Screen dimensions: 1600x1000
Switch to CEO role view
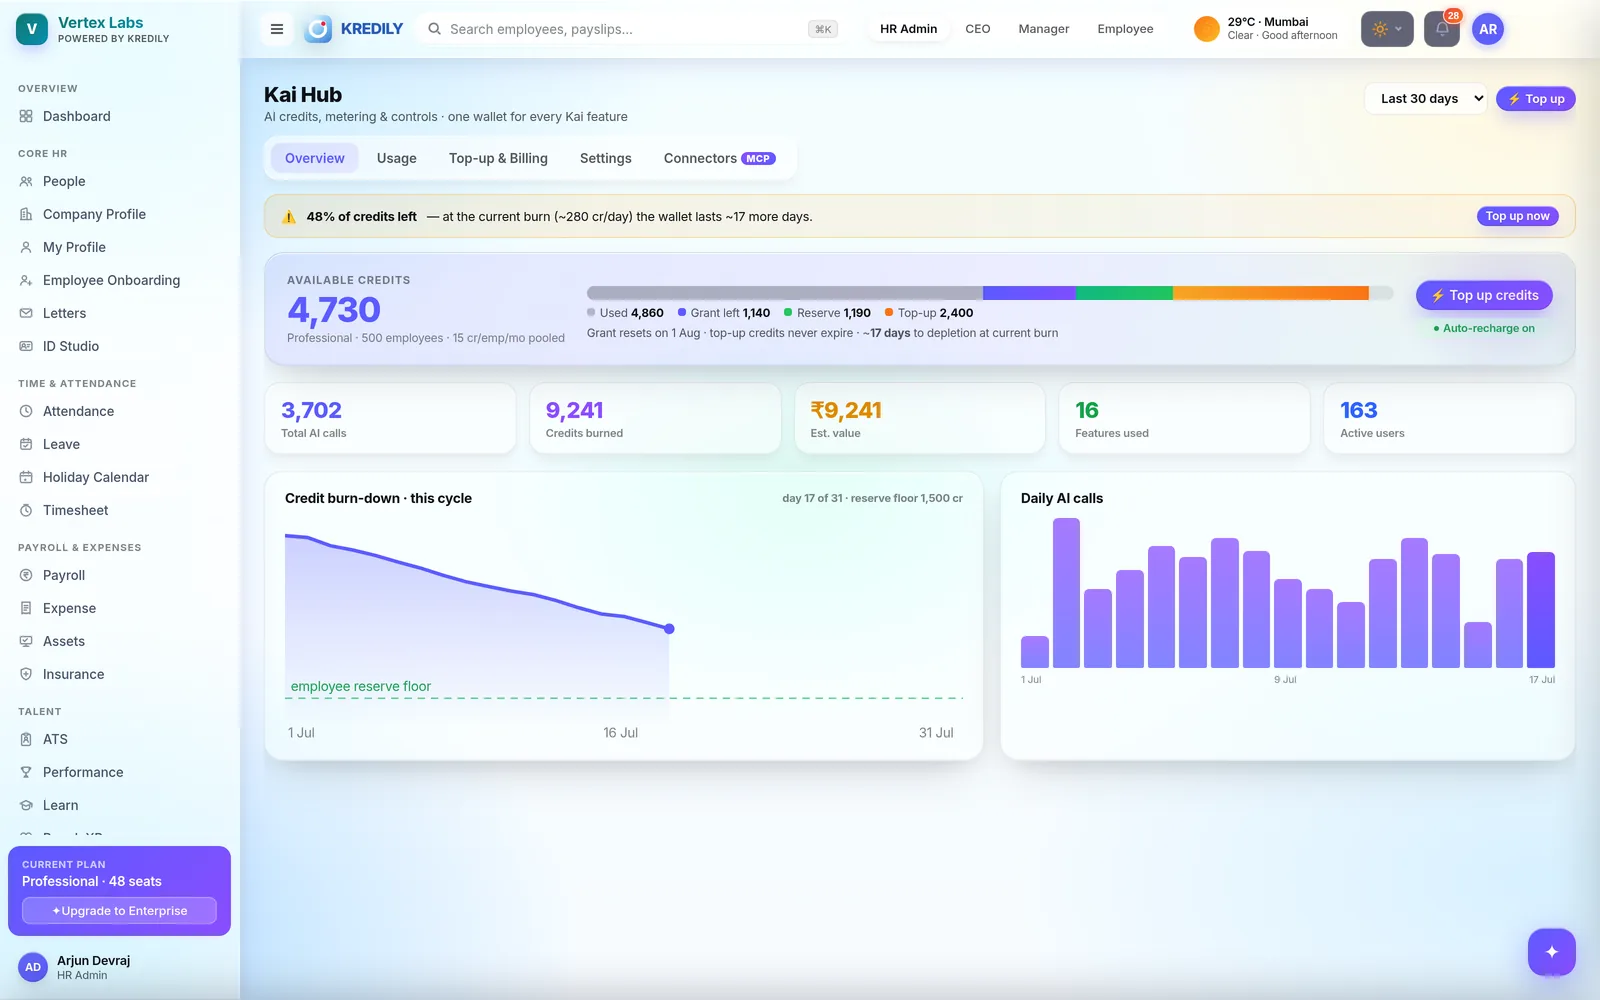[978, 29]
